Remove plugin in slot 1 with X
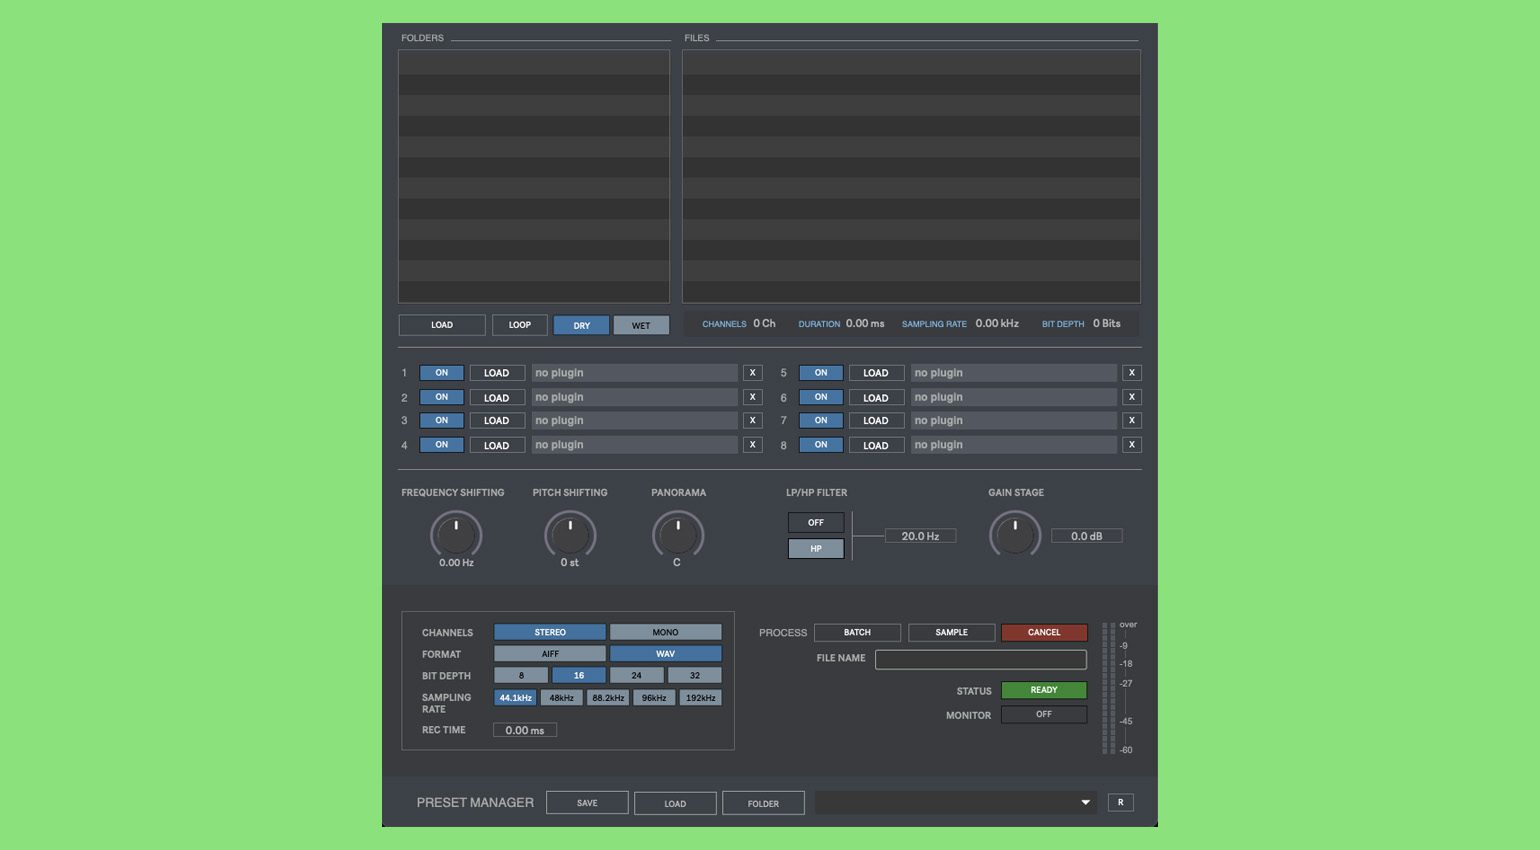This screenshot has height=850, width=1540. (752, 373)
